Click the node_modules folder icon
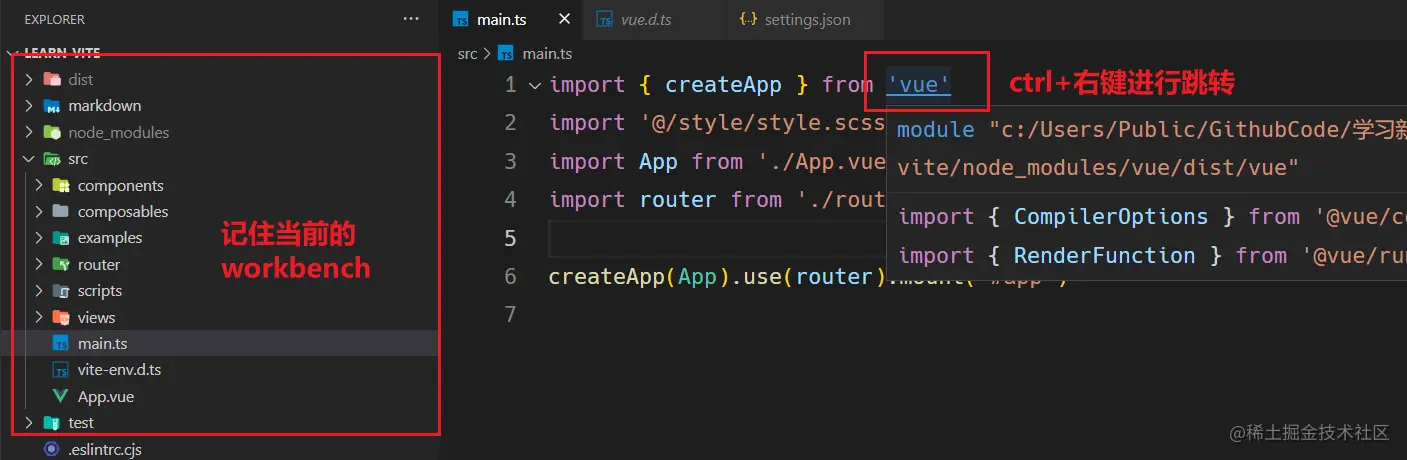Viewport: 1407px width, 460px height. click(52, 132)
